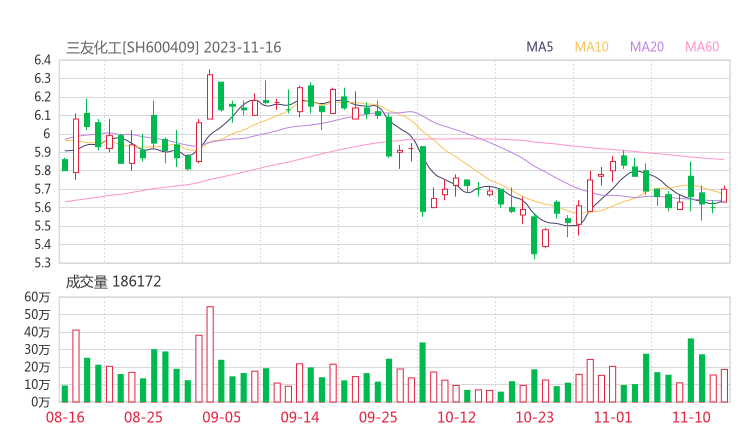The height and width of the screenshot is (440, 740).
Task: Select the red volume bar near 40万 after 08-16
Action: [x=76, y=366]
